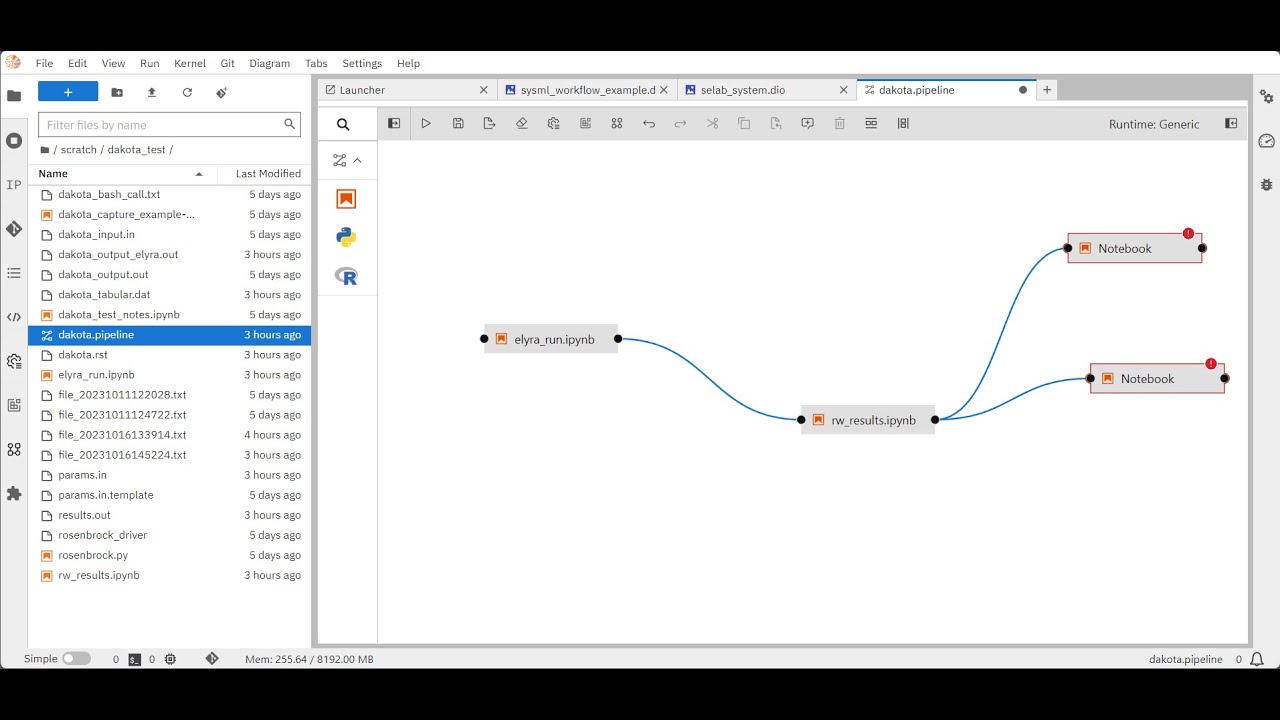Arrange pipeline nodes horizontally
This screenshot has width=1280, height=720.
pos(871,124)
